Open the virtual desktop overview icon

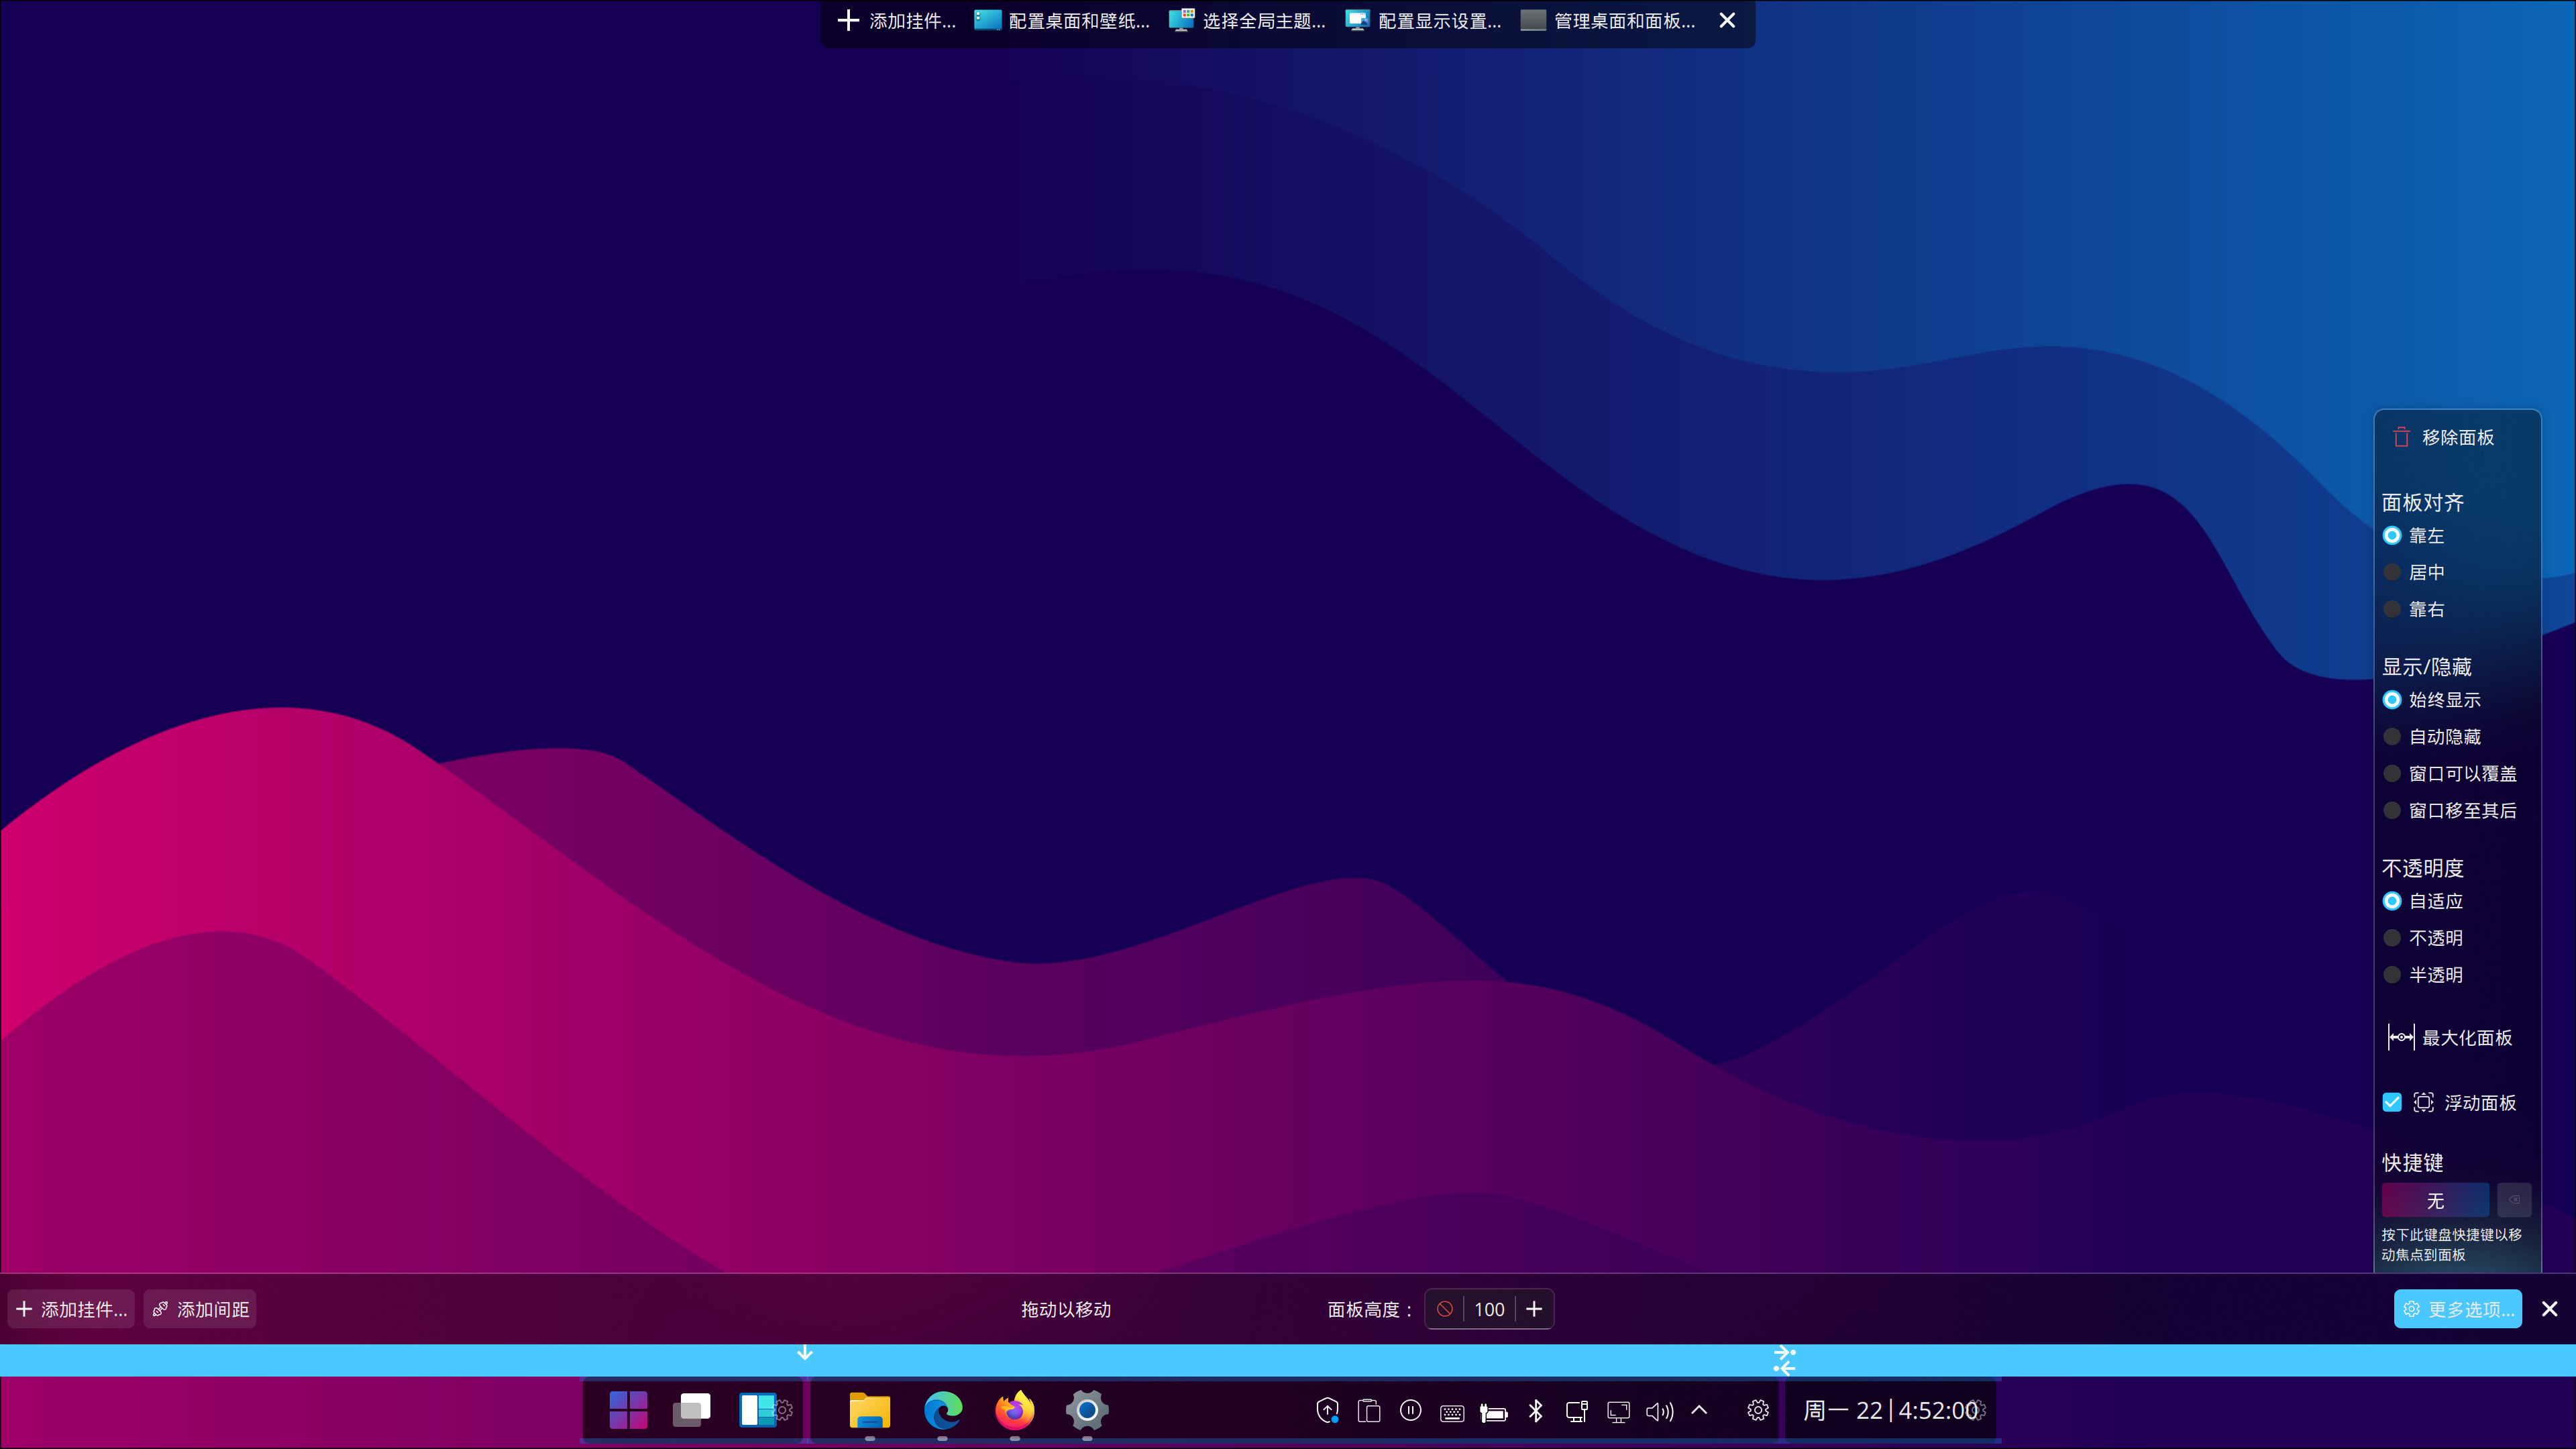[691, 1410]
